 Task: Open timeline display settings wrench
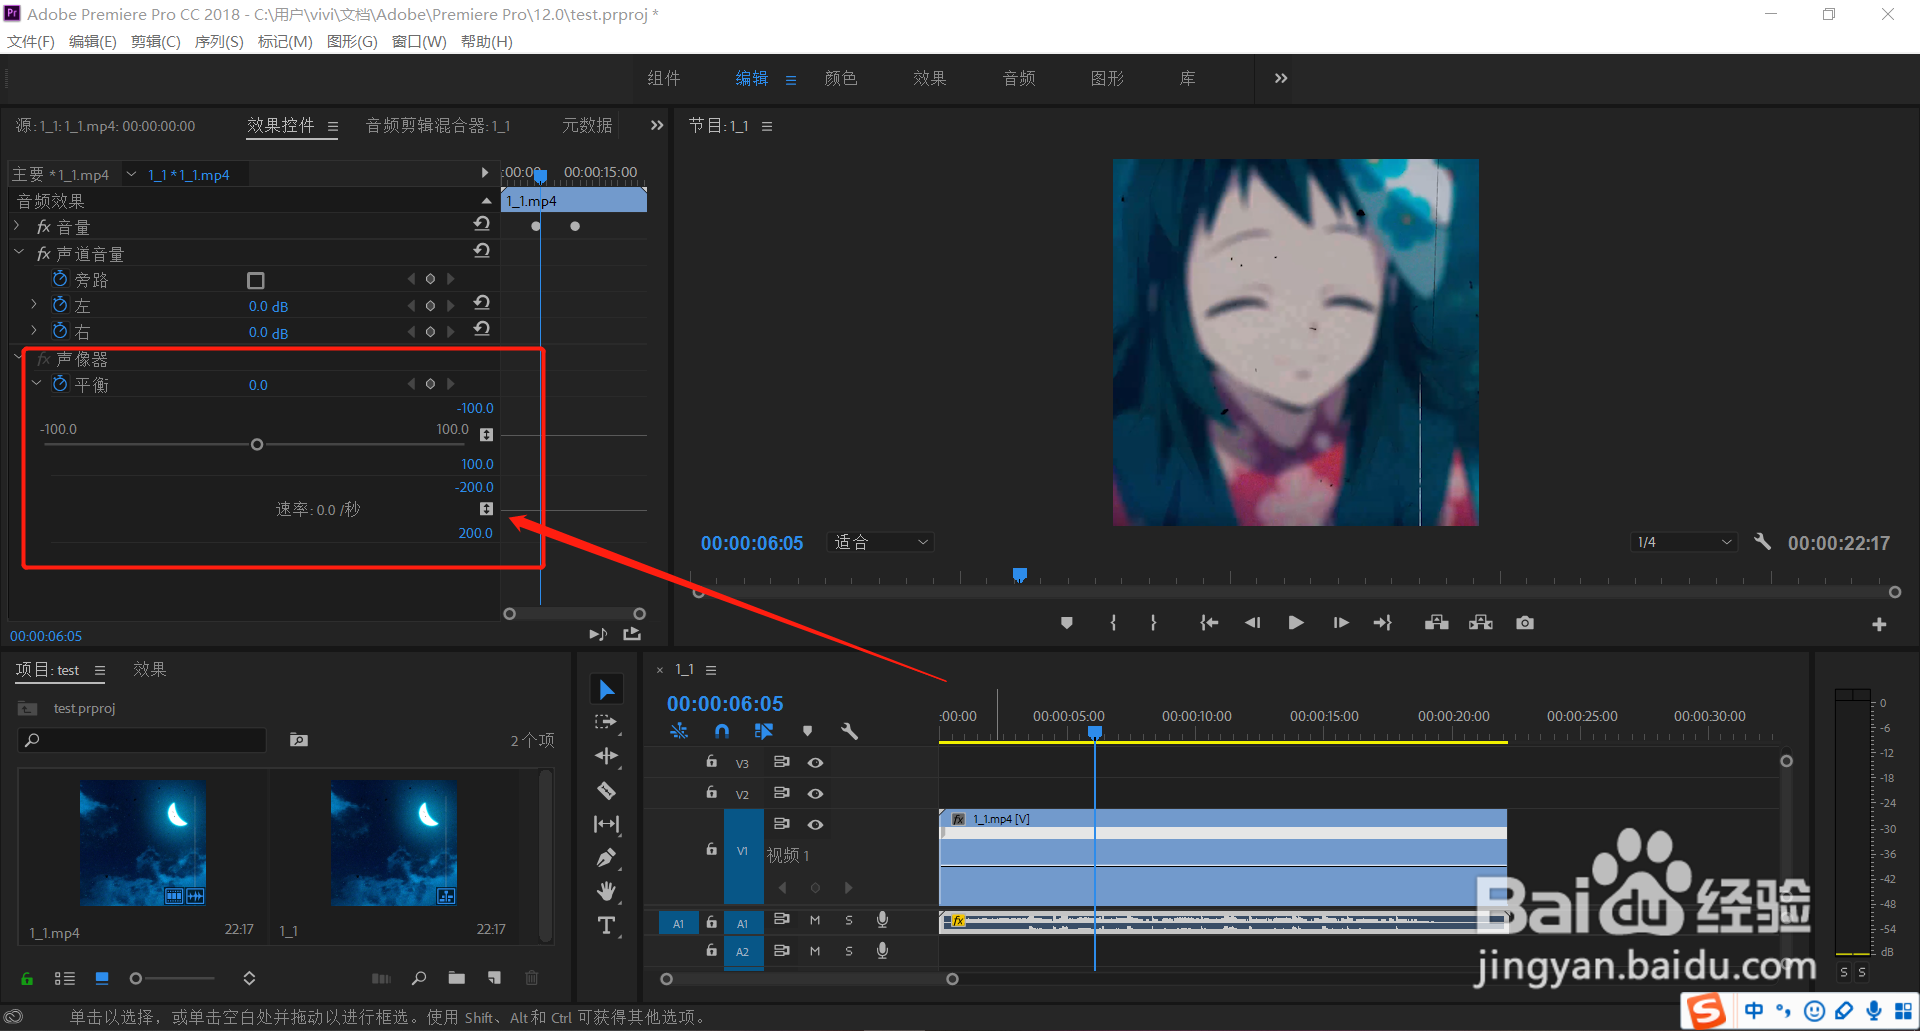[x=849, y=731]
